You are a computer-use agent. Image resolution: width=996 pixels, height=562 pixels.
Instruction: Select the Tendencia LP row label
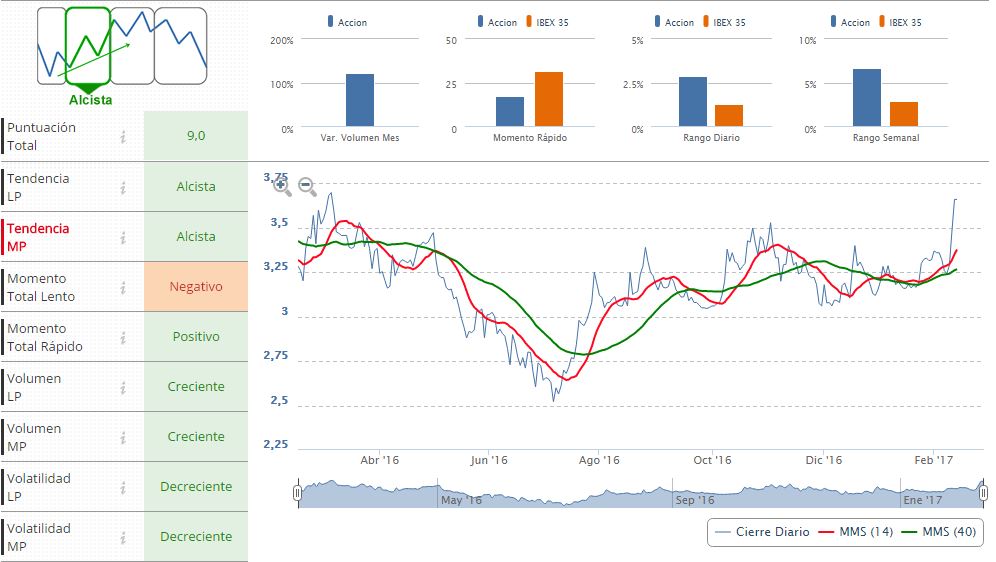[40, 187]
